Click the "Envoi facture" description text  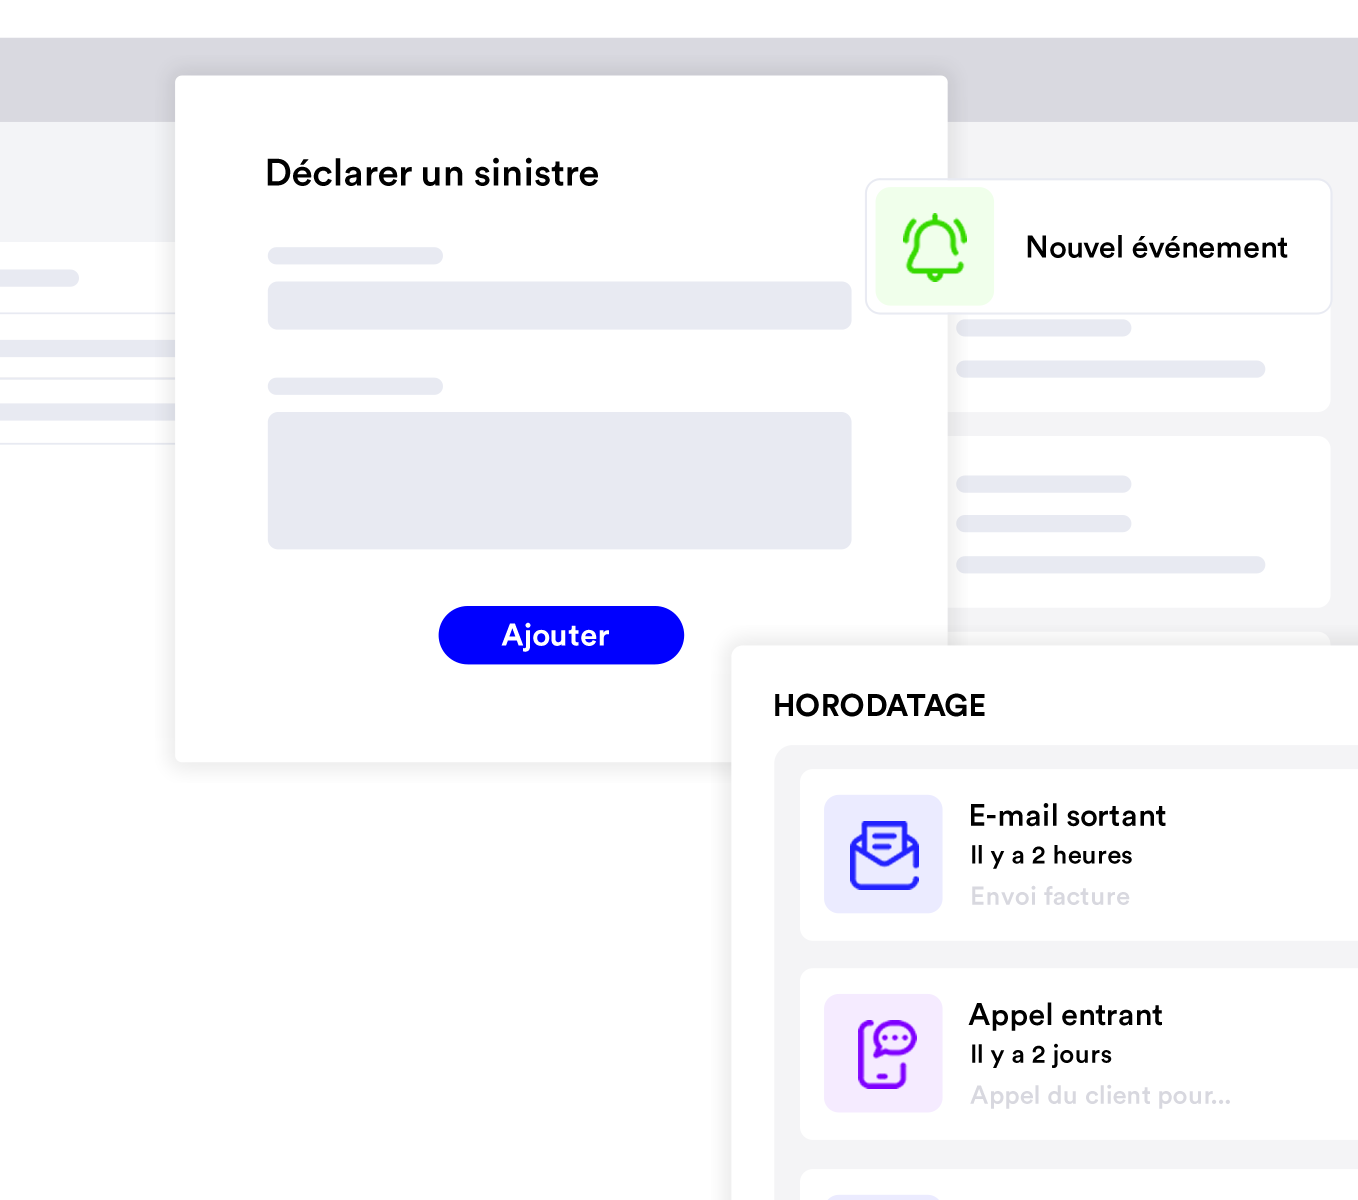1049,896
